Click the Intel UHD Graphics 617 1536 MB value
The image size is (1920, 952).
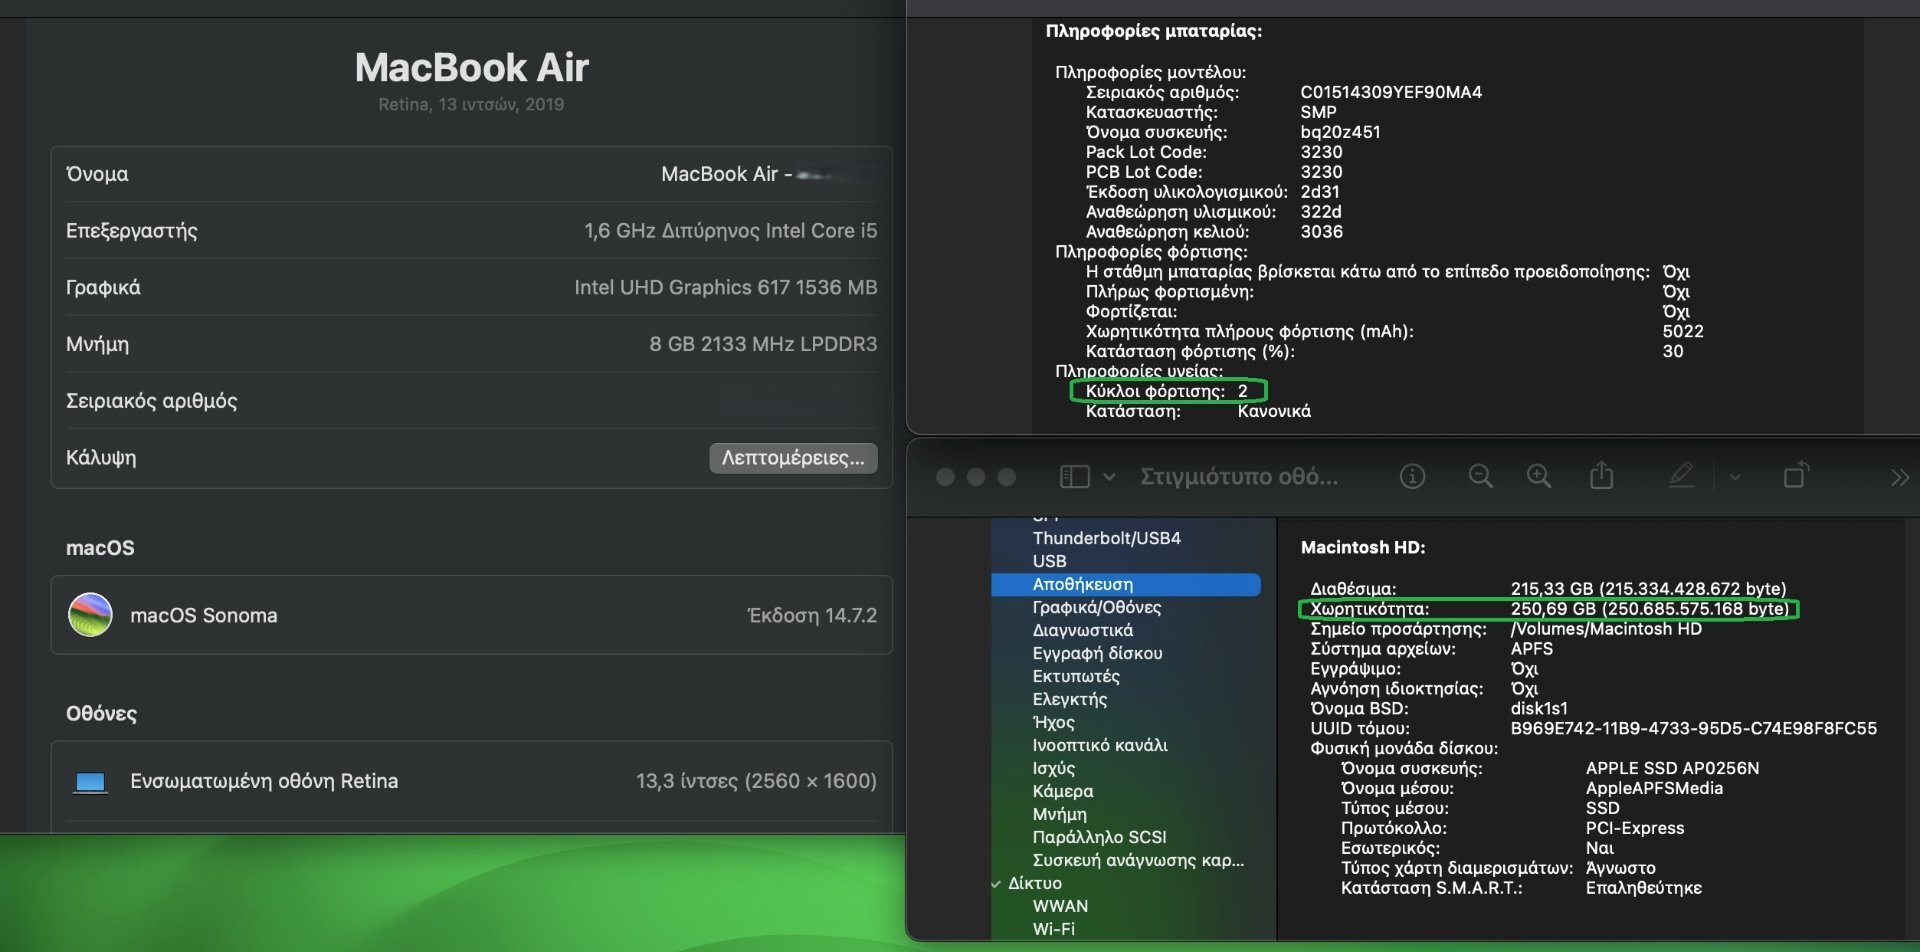pos(725,288)
